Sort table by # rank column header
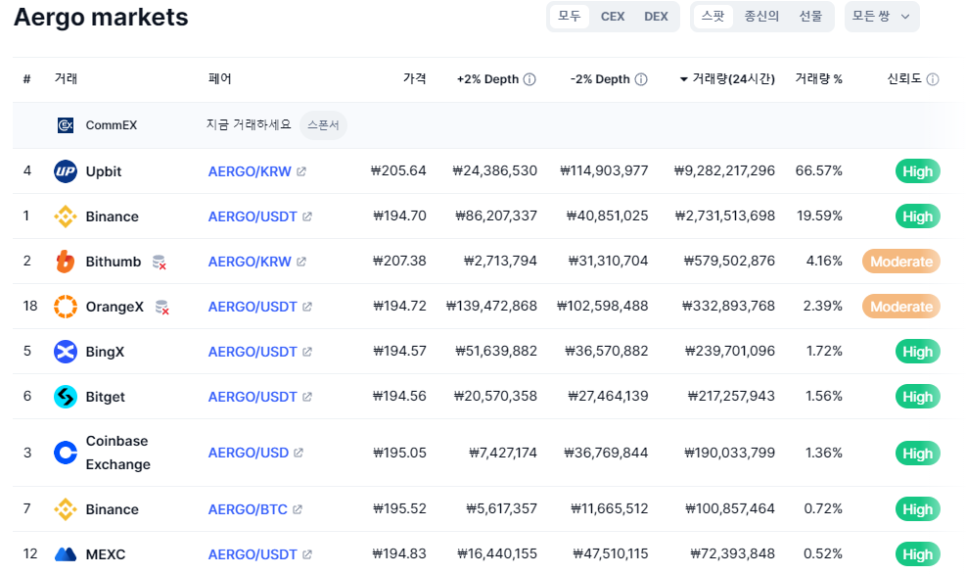 coord(27,79)
